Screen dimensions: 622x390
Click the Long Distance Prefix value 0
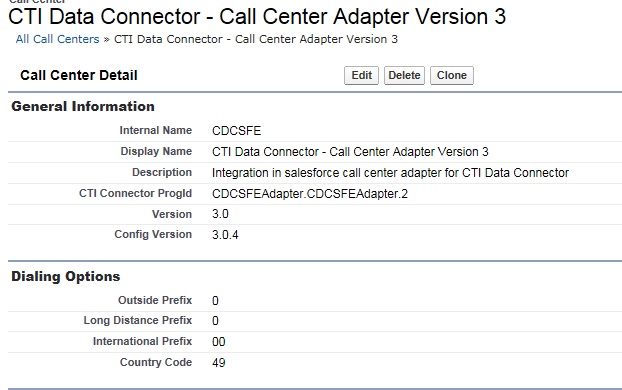coord(215,321)
